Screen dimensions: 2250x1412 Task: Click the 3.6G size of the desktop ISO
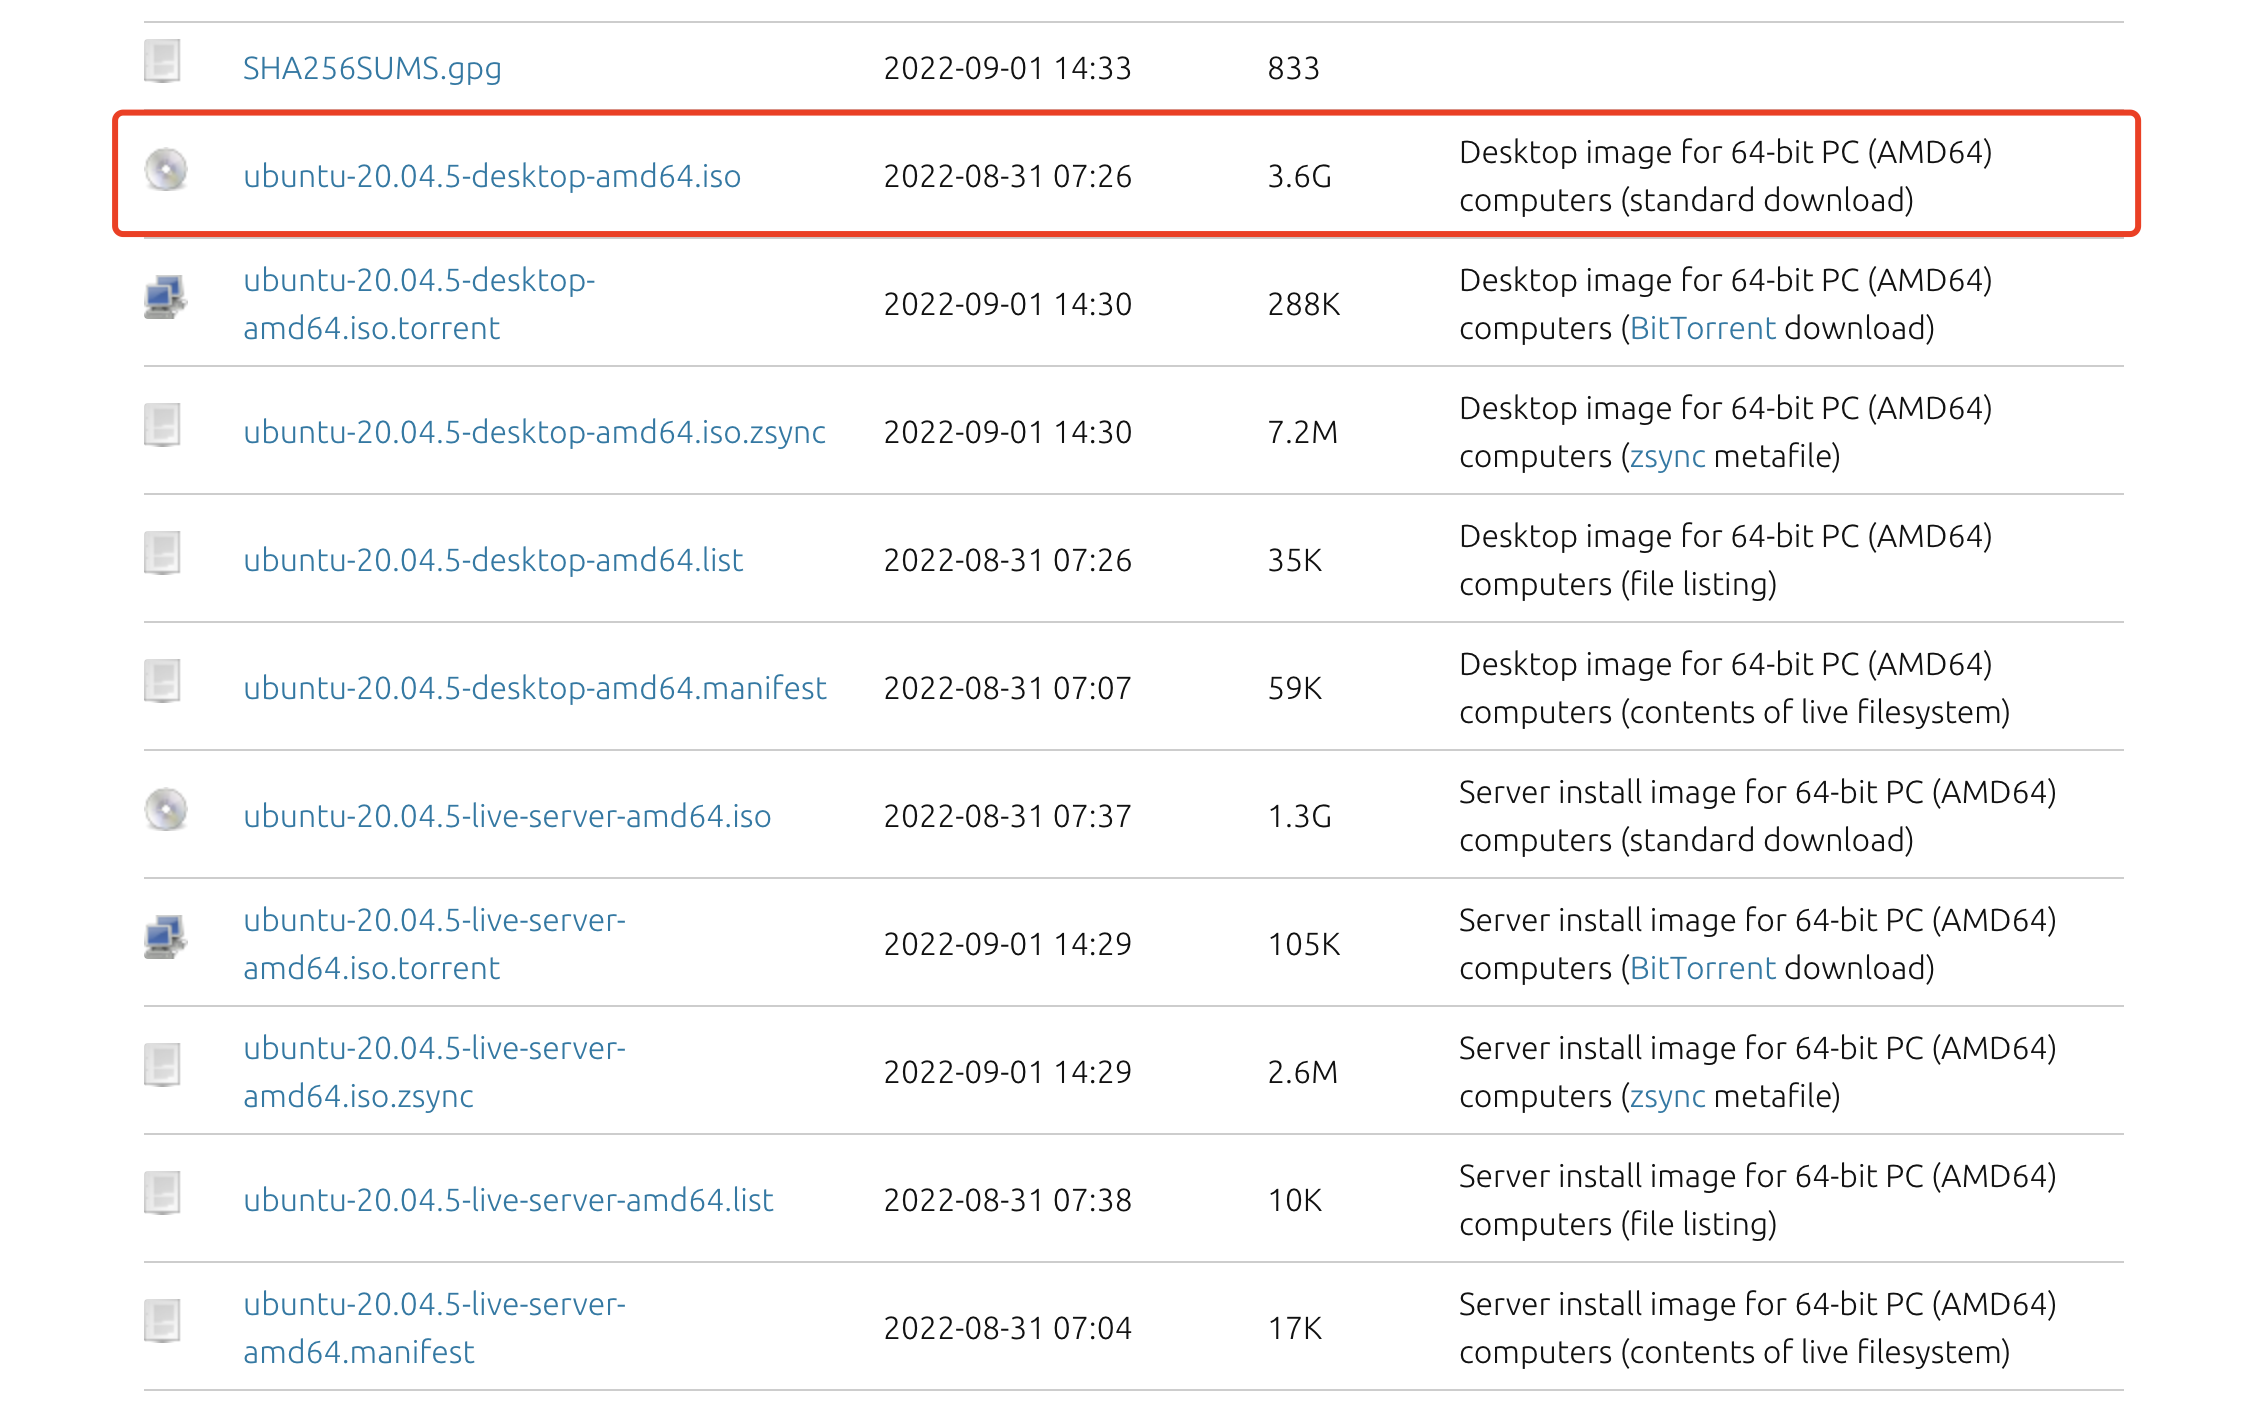1300,176
